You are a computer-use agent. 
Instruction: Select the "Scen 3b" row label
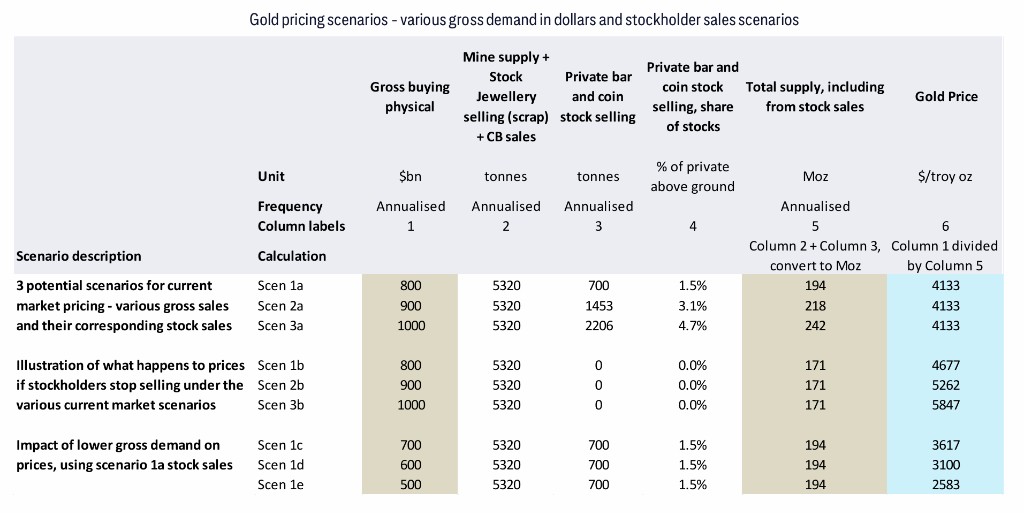click(283, 405)
